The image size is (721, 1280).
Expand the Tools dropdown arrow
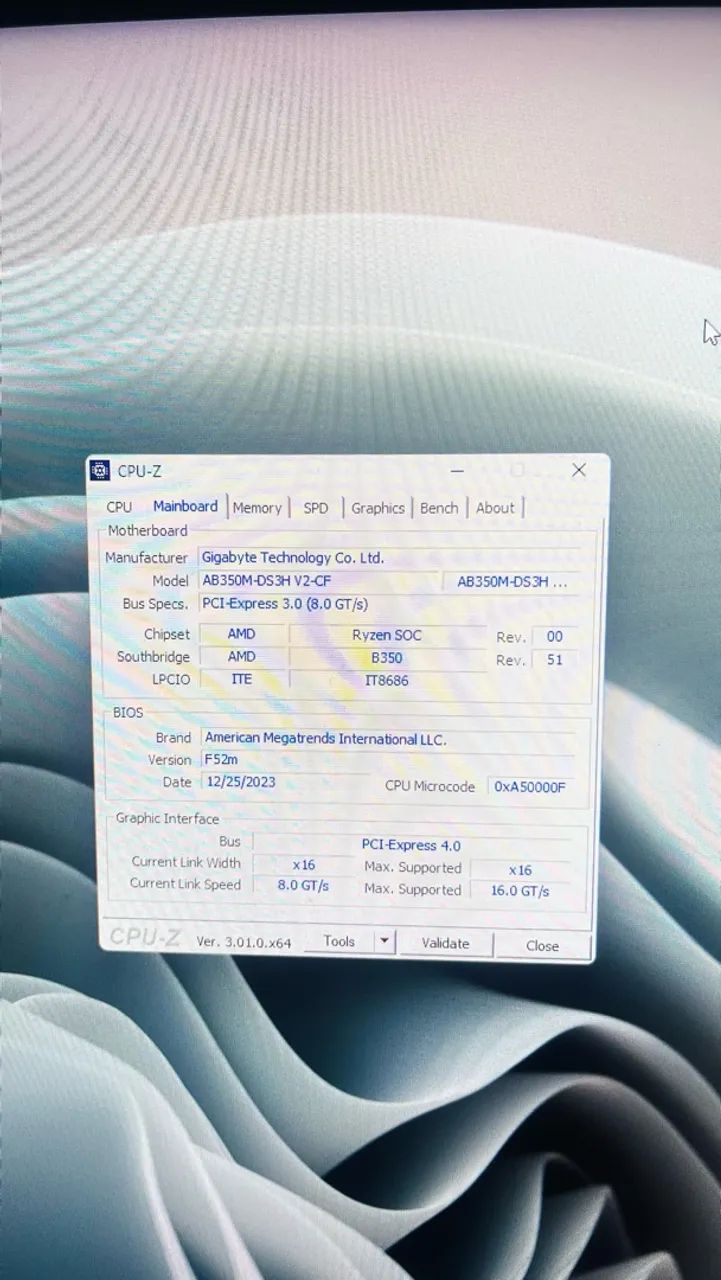pos(386,942)
